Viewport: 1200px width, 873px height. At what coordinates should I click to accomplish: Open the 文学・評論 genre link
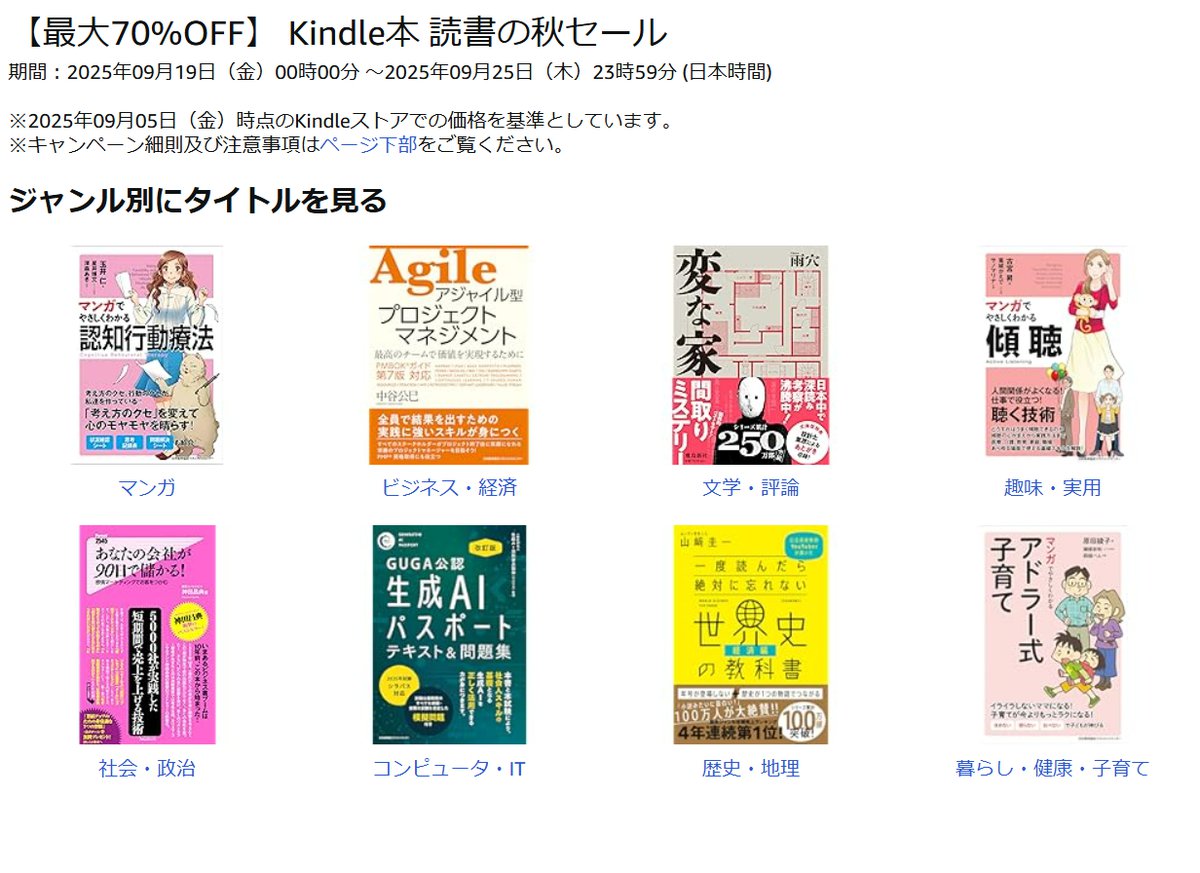point(751,488)
